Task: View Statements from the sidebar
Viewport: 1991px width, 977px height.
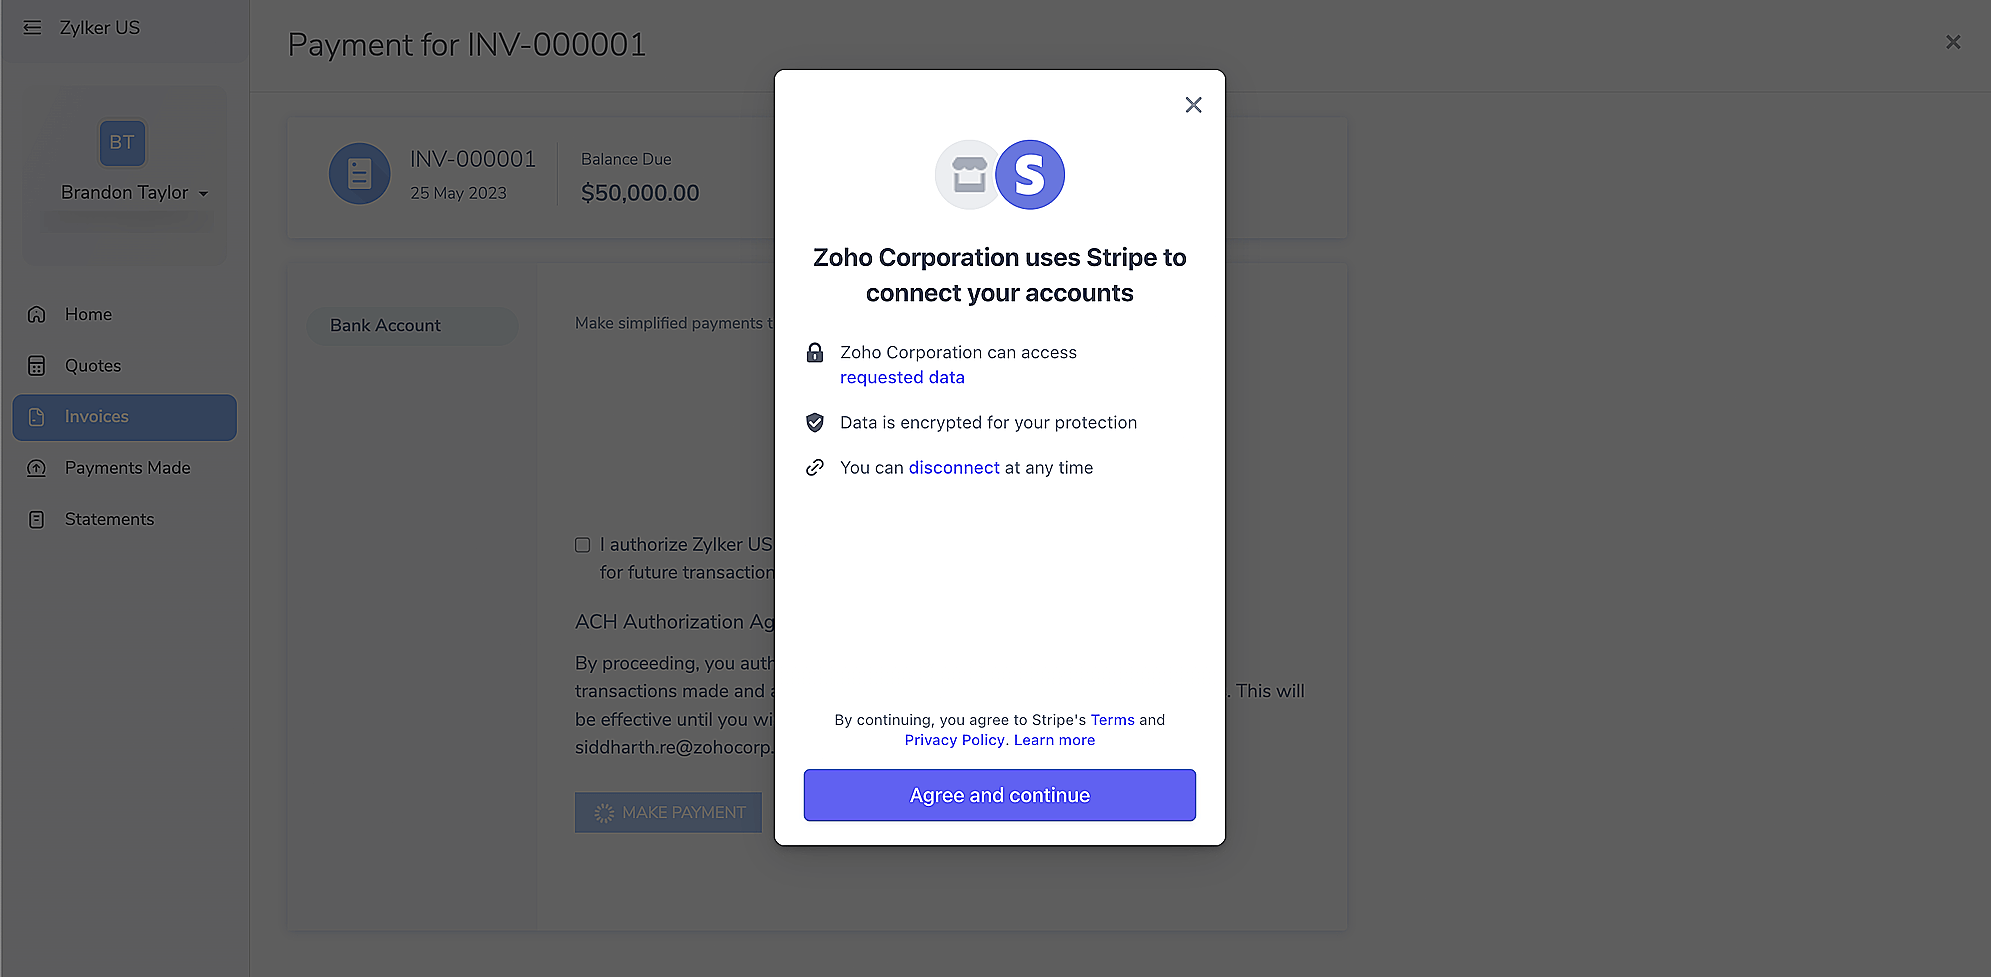Action: pos(109,519)
